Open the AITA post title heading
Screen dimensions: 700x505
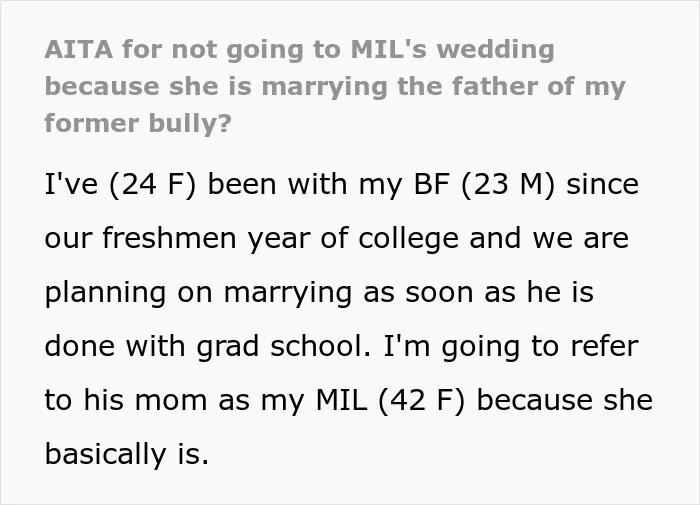[x=335, y=86]
